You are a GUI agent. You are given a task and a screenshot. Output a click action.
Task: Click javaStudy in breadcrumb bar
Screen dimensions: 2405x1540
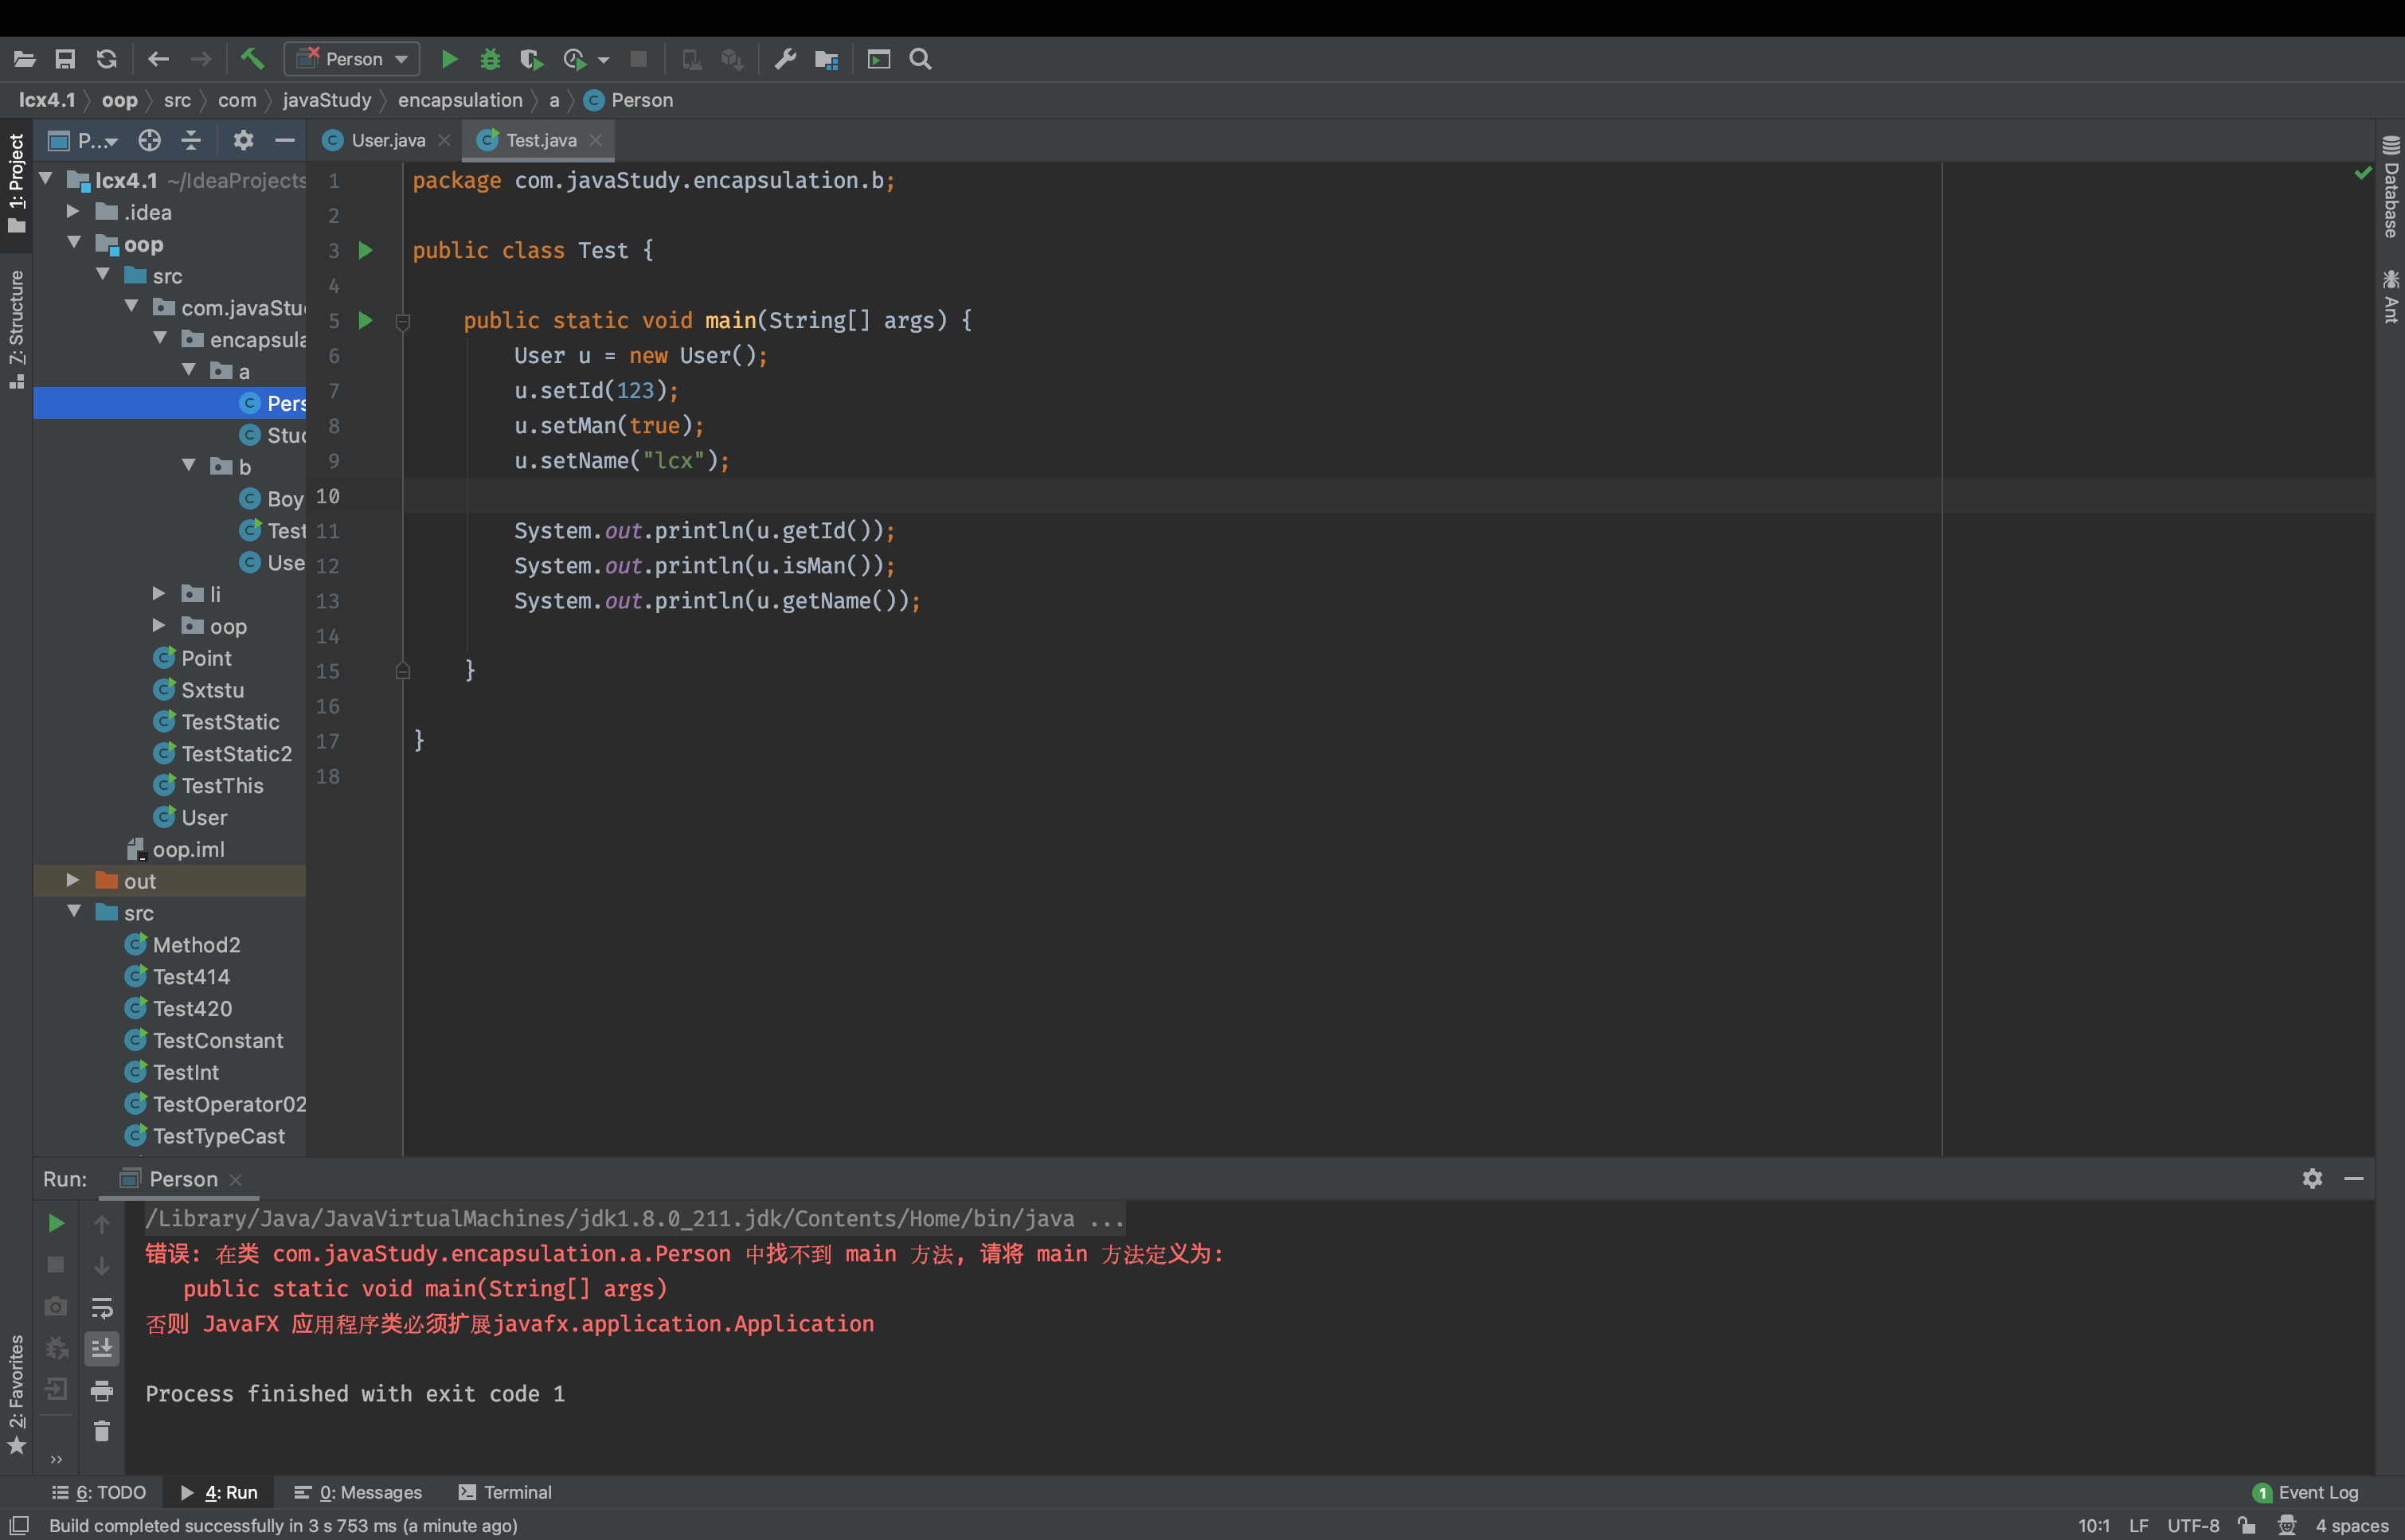point(327,100)
